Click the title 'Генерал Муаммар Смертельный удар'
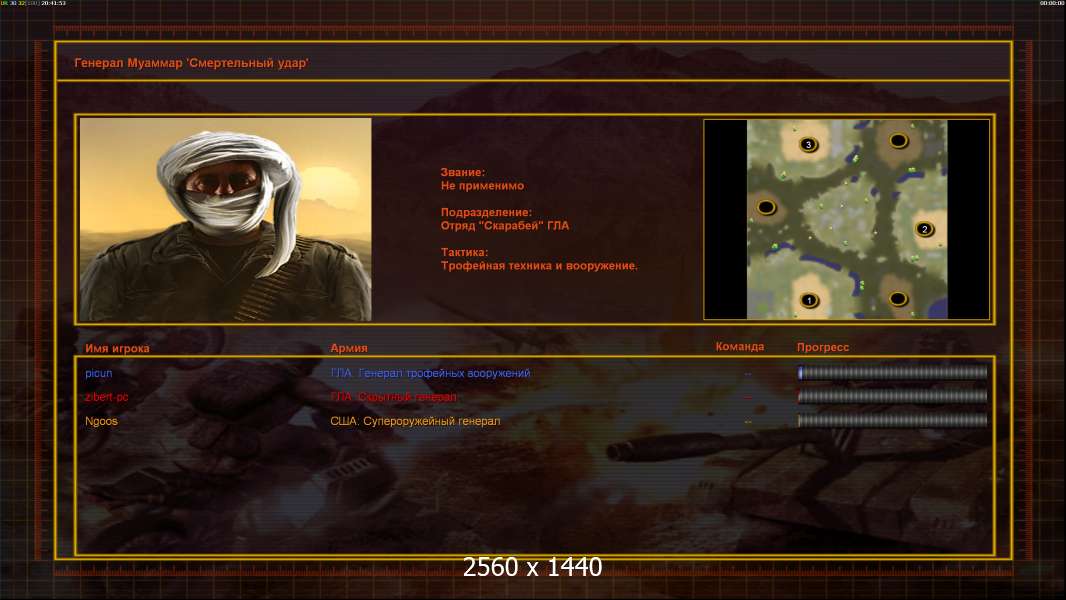 pyautogui.click(x=191, y=63)
